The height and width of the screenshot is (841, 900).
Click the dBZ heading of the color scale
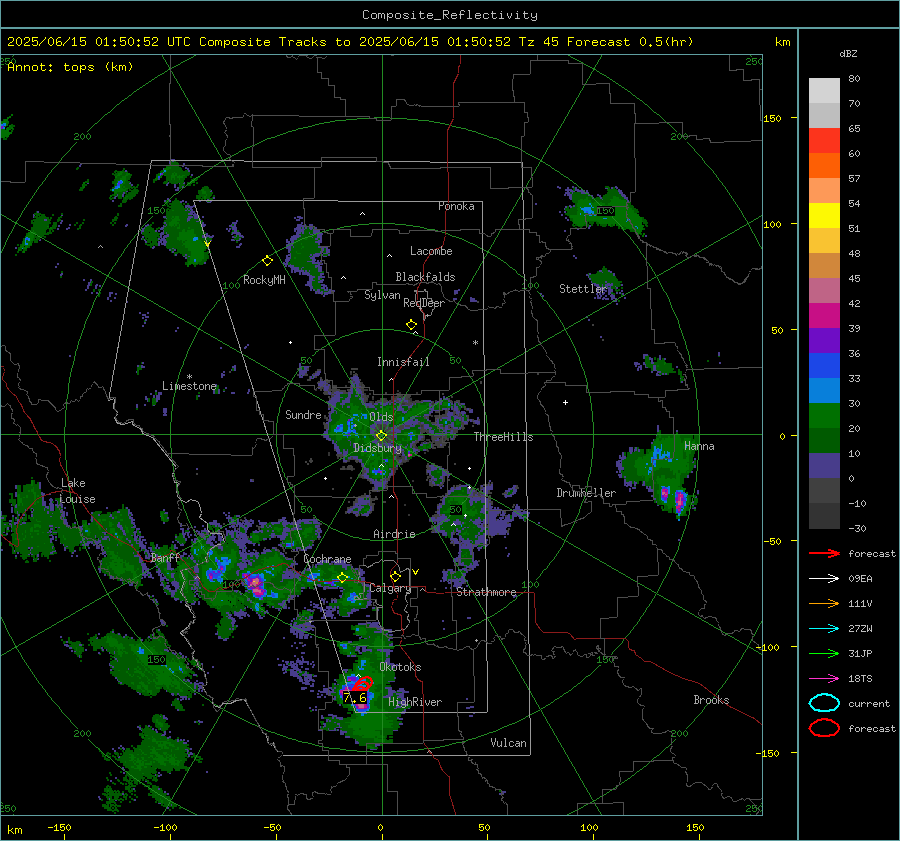(x=848, y=53)
